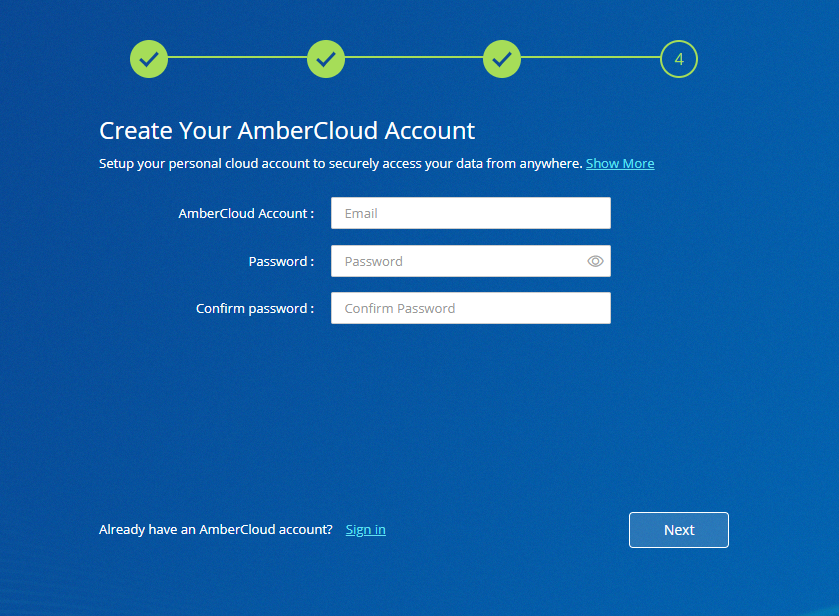The image size is (839, 616).
Task: Focus the Email input field
Action: tap(471, 213)
